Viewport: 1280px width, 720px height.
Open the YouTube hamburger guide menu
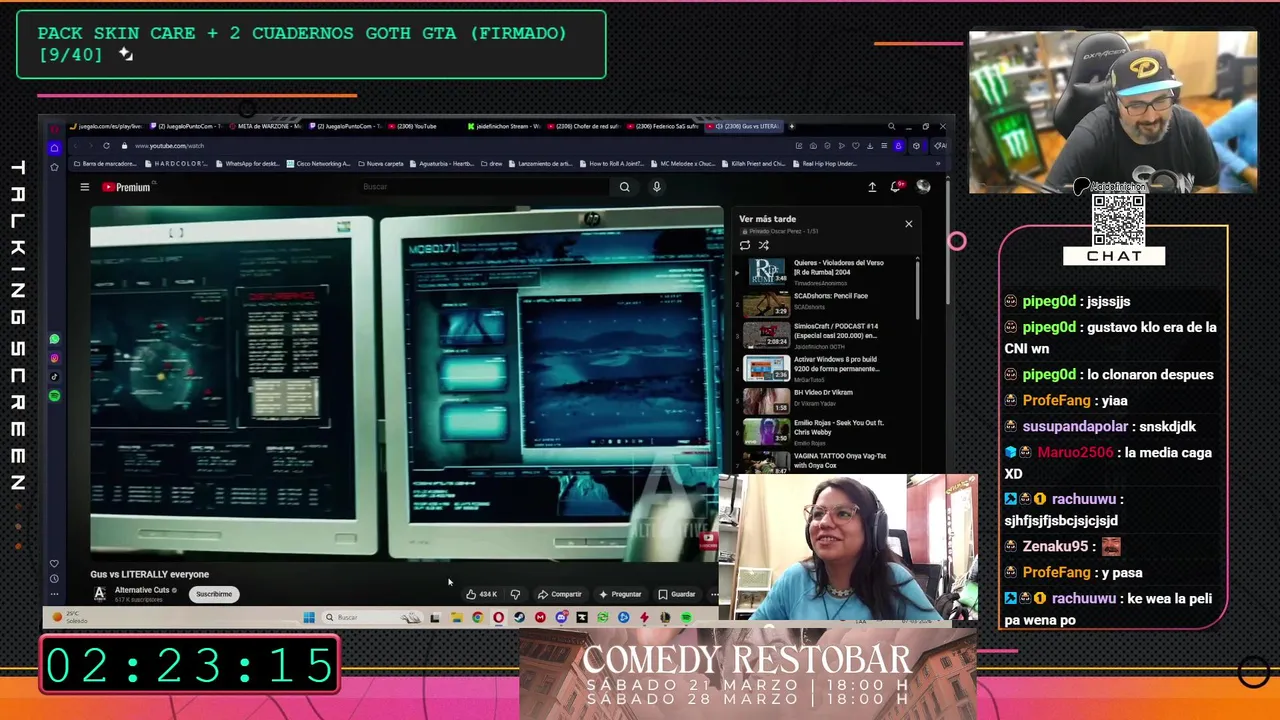pos(85,187)
